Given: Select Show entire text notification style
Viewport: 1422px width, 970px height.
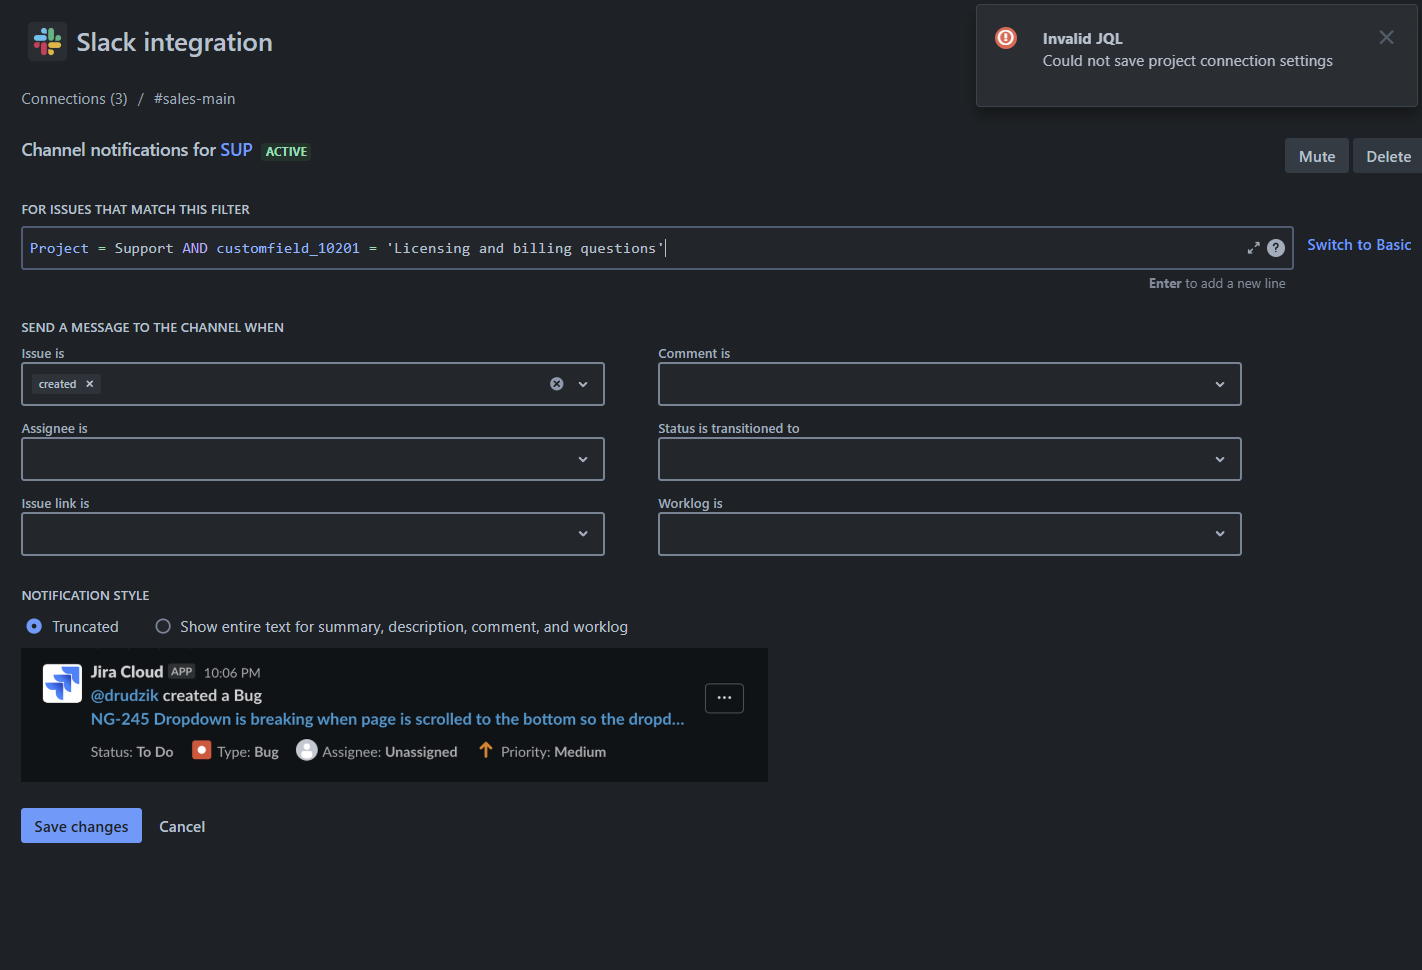Looking at the screenshot, I should [x=162, y=626].
